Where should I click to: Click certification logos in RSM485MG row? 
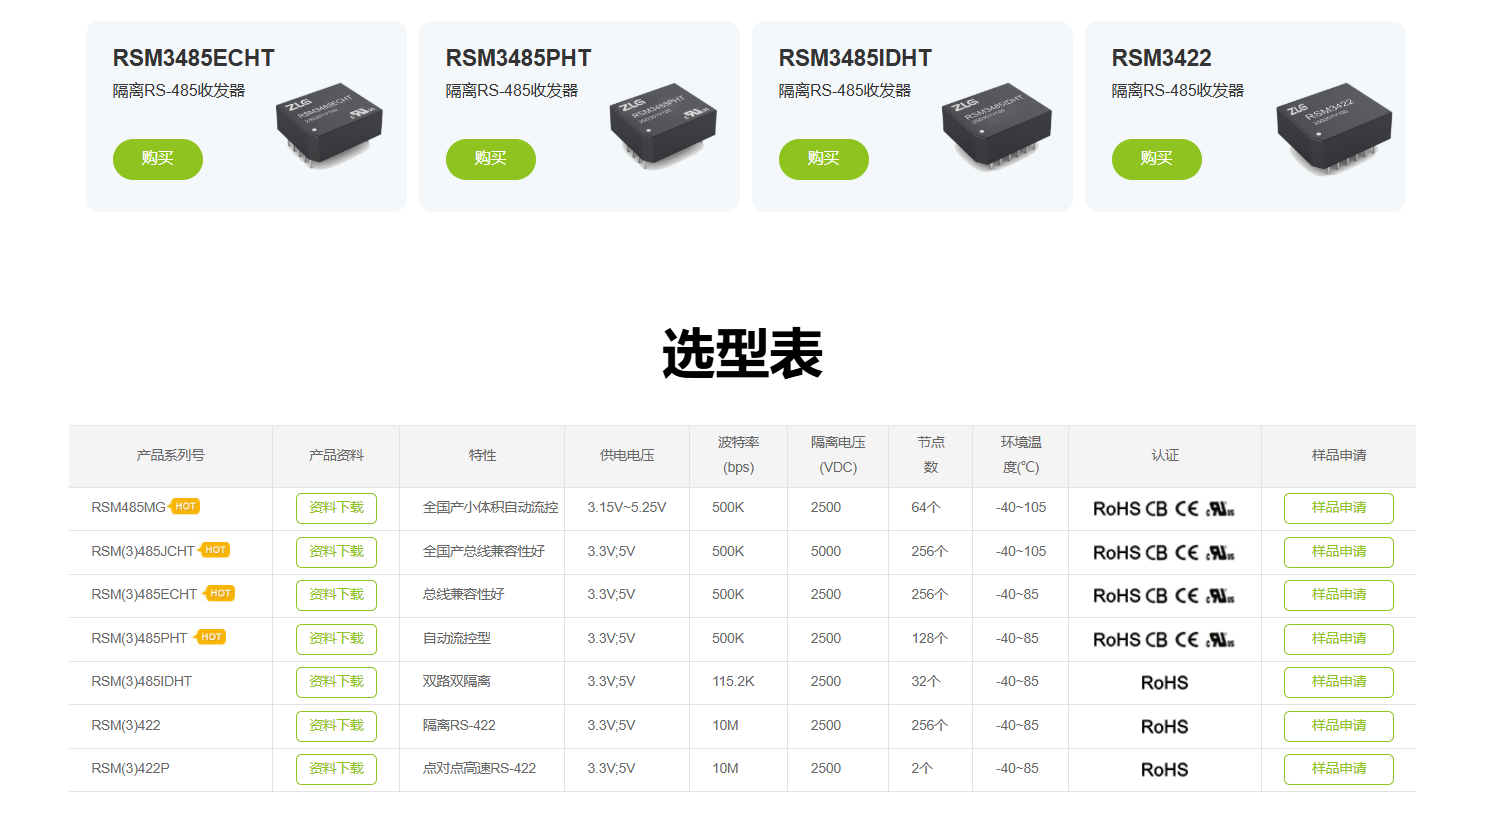[x=1164, y=509]
